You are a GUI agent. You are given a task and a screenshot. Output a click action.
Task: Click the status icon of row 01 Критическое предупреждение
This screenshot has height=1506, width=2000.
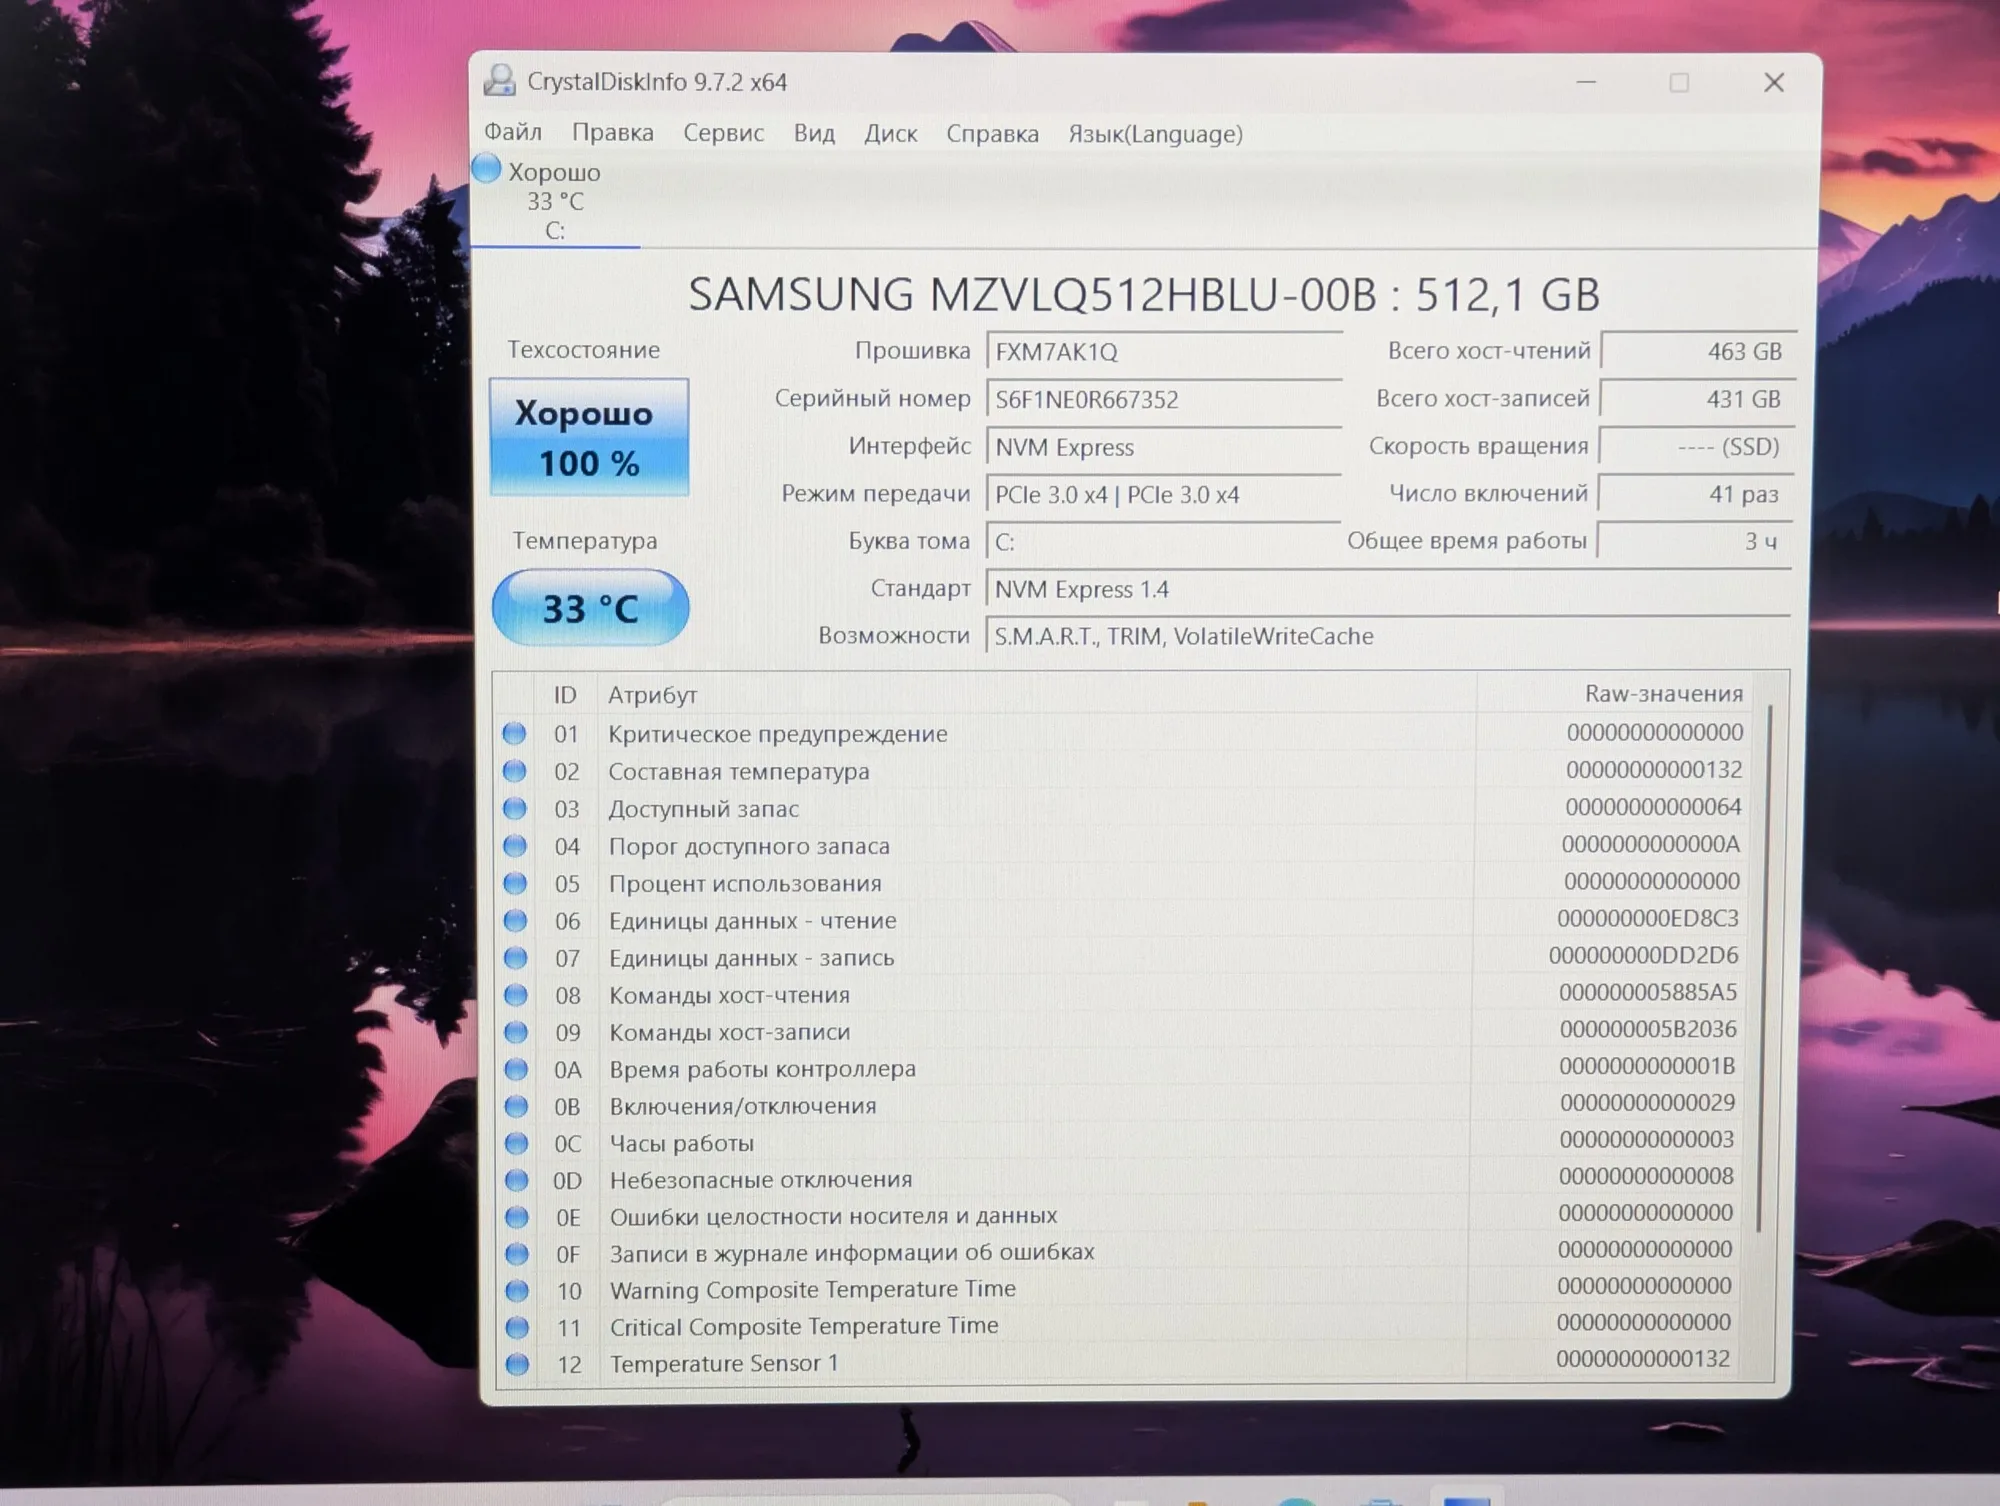click(514, 734)
